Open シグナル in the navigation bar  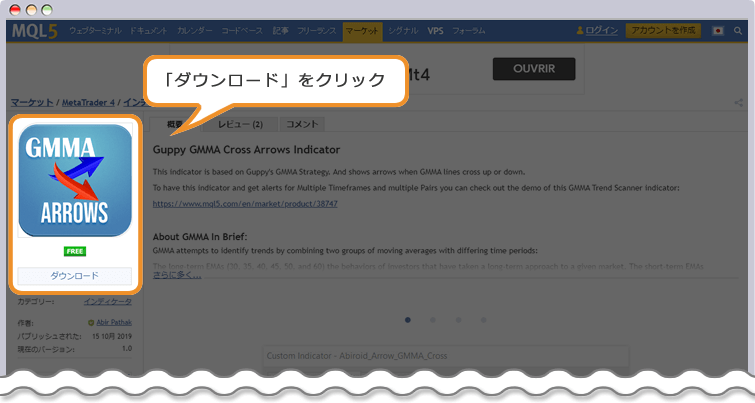coord(403,31)
